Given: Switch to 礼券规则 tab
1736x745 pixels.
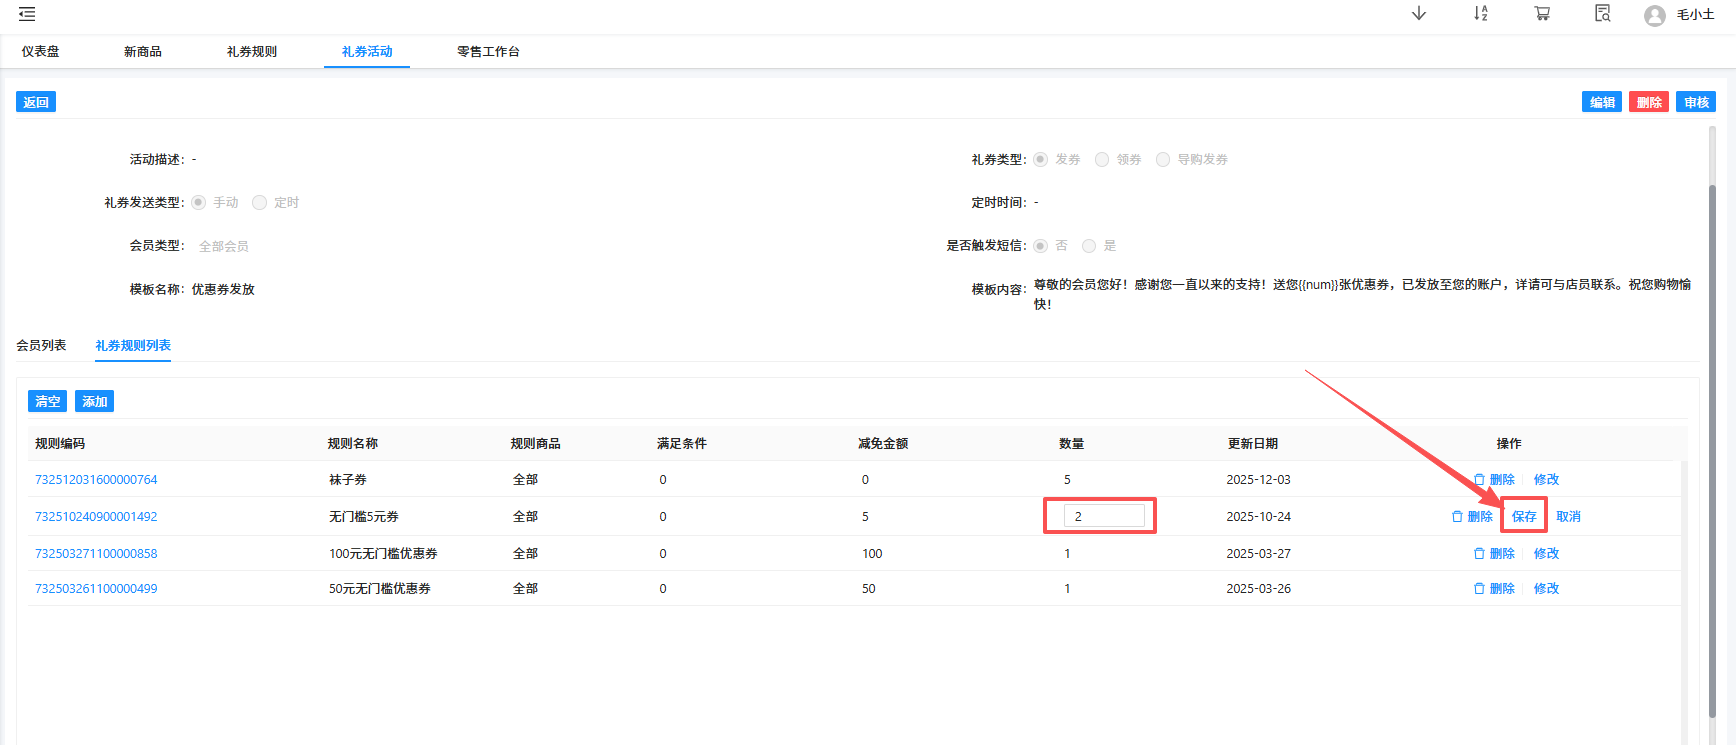Looking at the screenshot, I should coord(252,51).
